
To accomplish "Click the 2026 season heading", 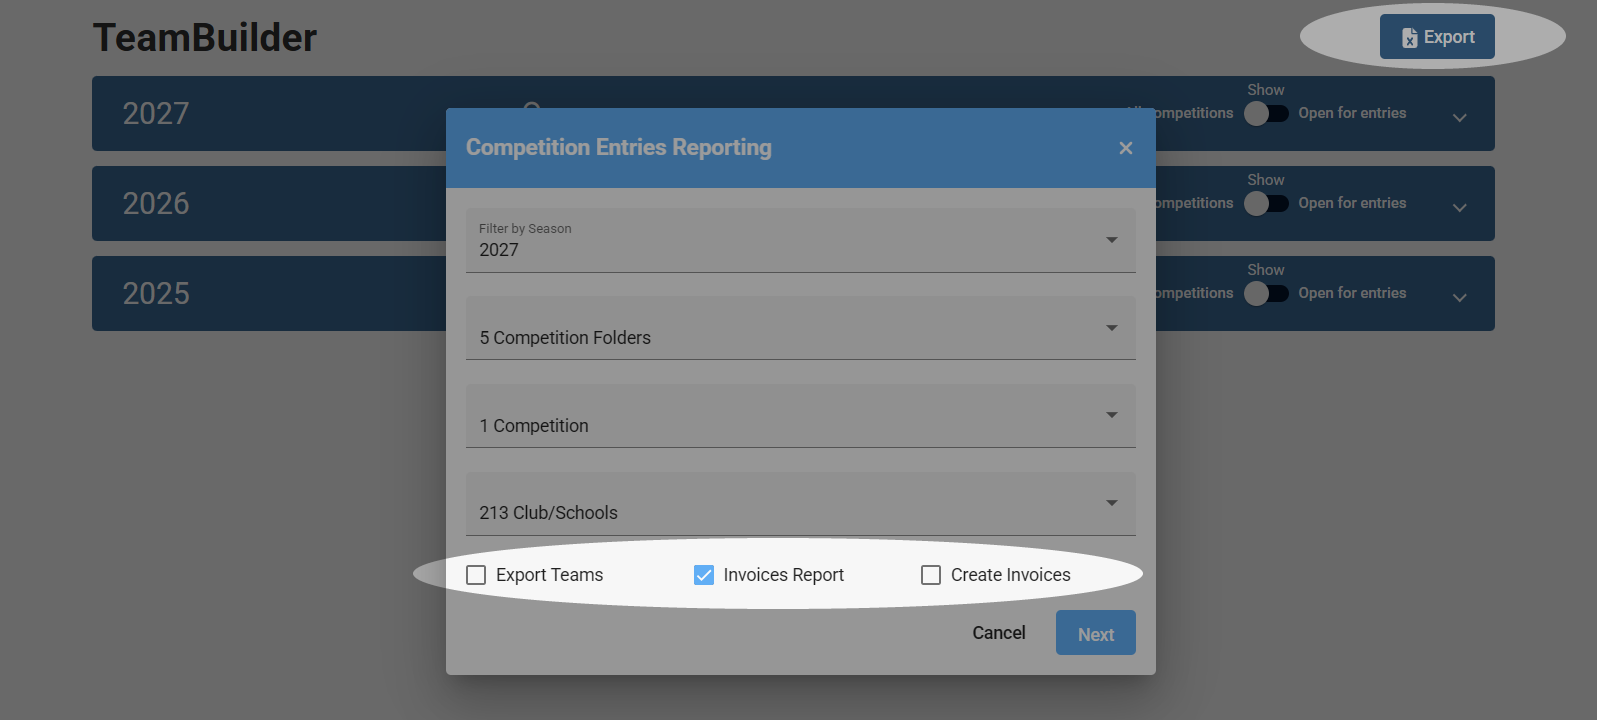I will click(156, 204).
